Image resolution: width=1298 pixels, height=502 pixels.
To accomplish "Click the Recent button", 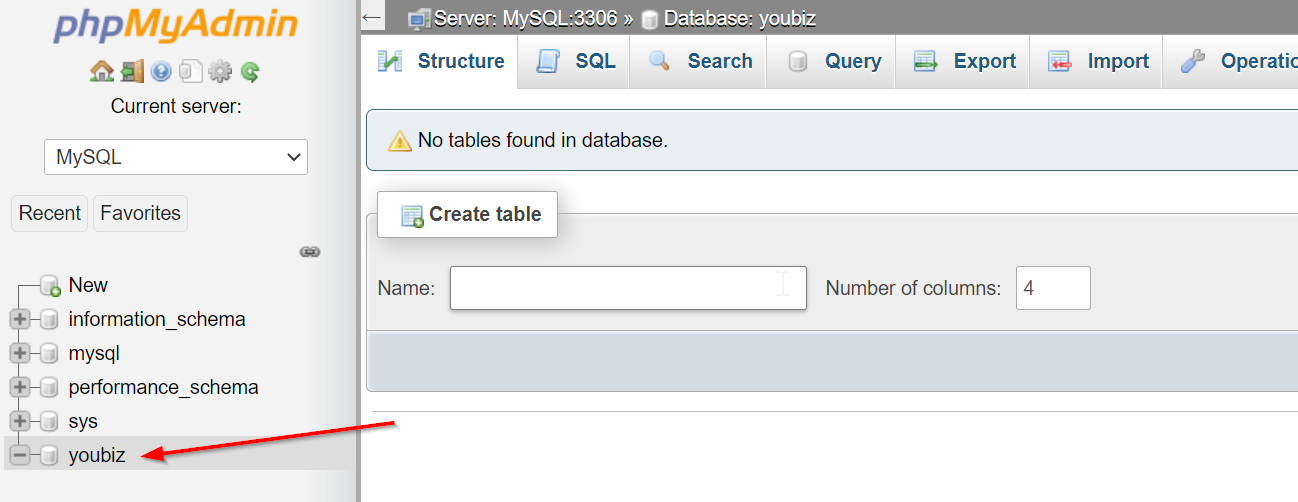I will point(50,213).
